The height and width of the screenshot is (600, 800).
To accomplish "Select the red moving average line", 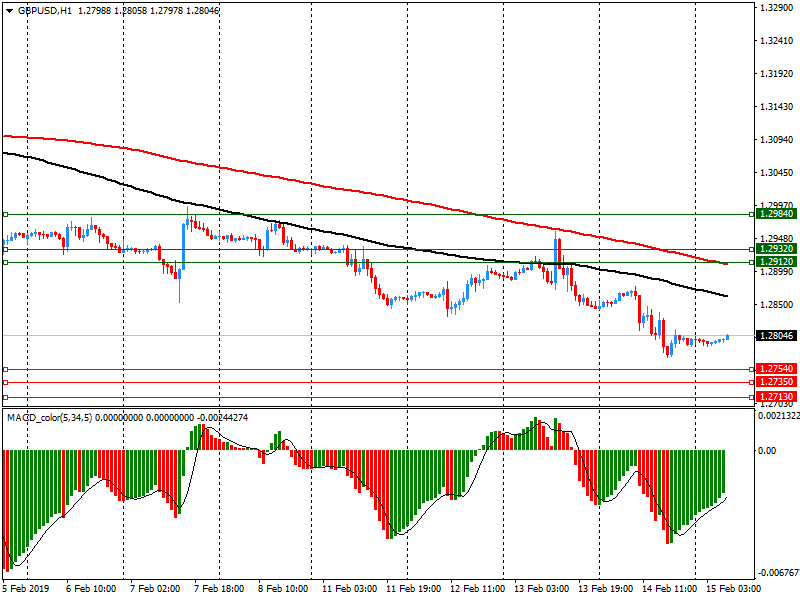I will tap(300, 181).
